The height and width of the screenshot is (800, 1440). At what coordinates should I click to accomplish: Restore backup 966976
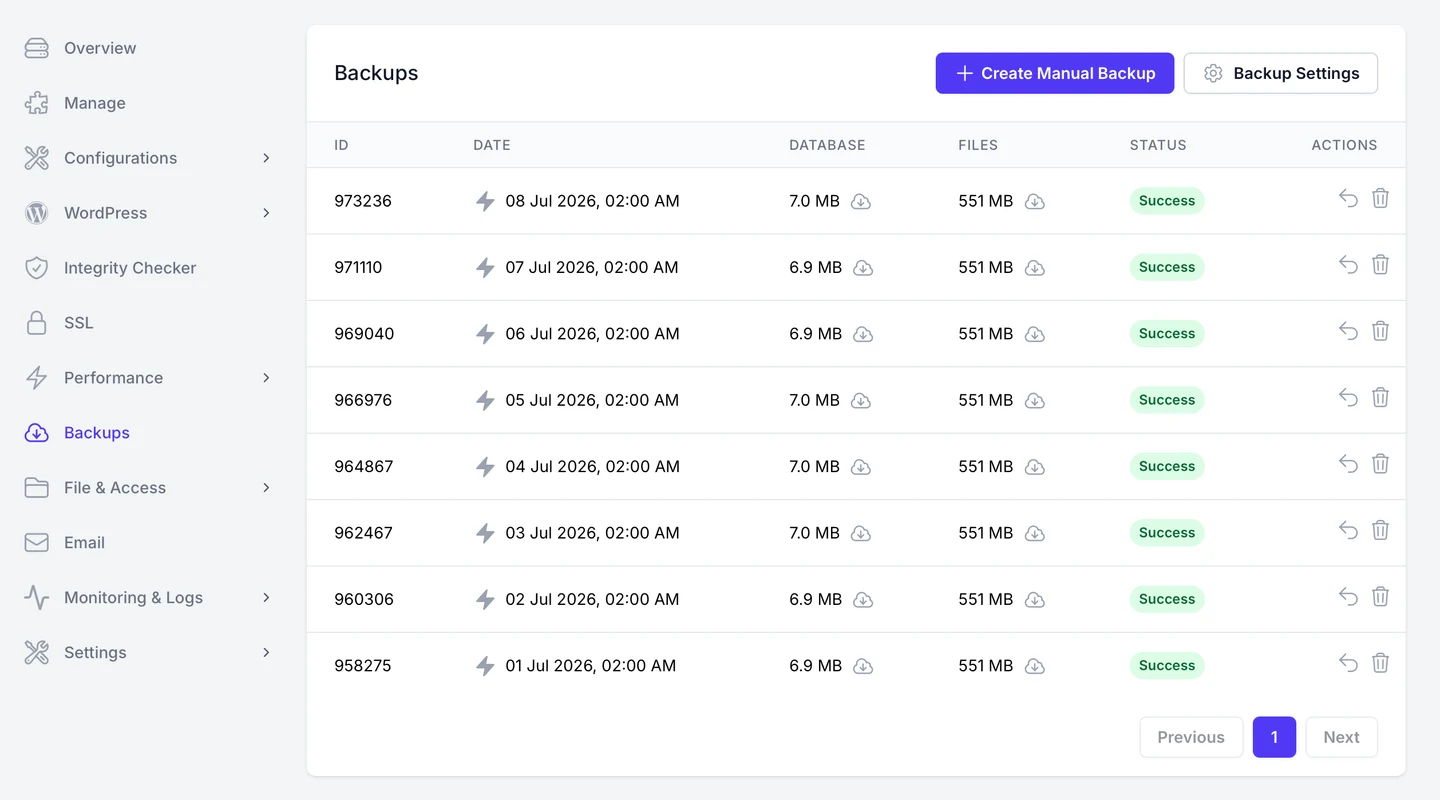point(1348,397)
